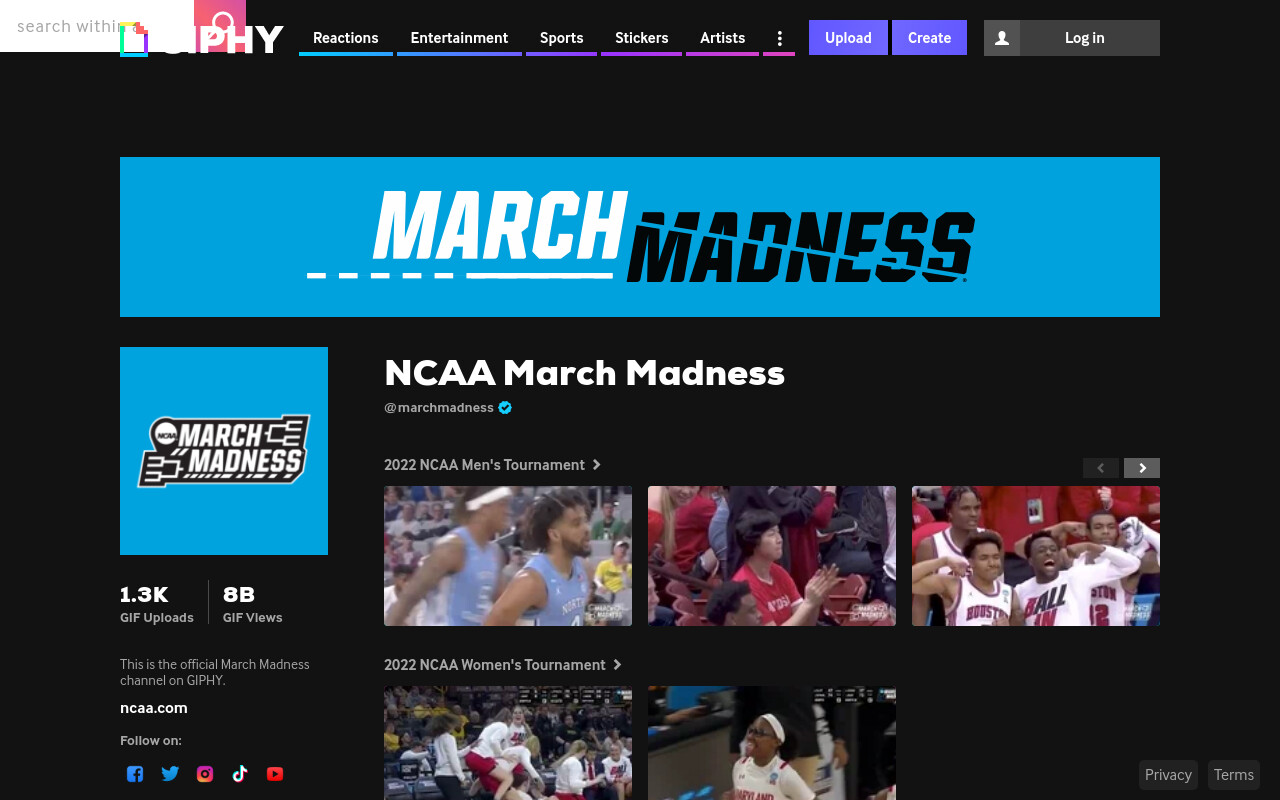Click the Upload button

(x=848, y=38)
